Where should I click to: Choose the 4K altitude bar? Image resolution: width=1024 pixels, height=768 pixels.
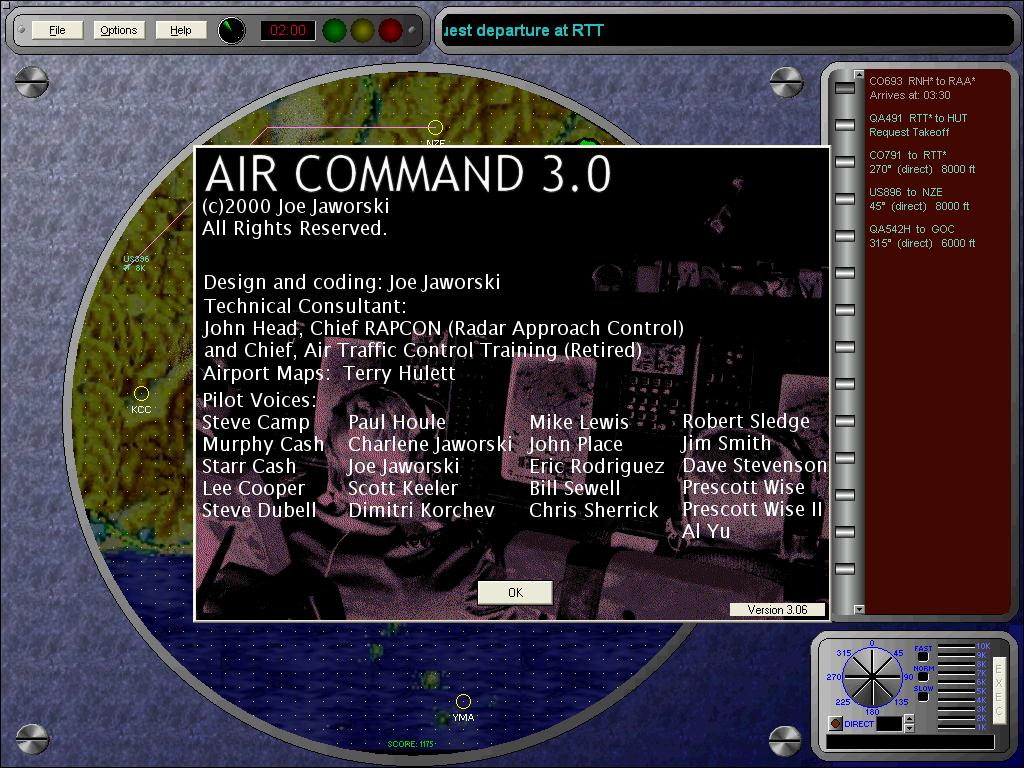click(957, 700)
